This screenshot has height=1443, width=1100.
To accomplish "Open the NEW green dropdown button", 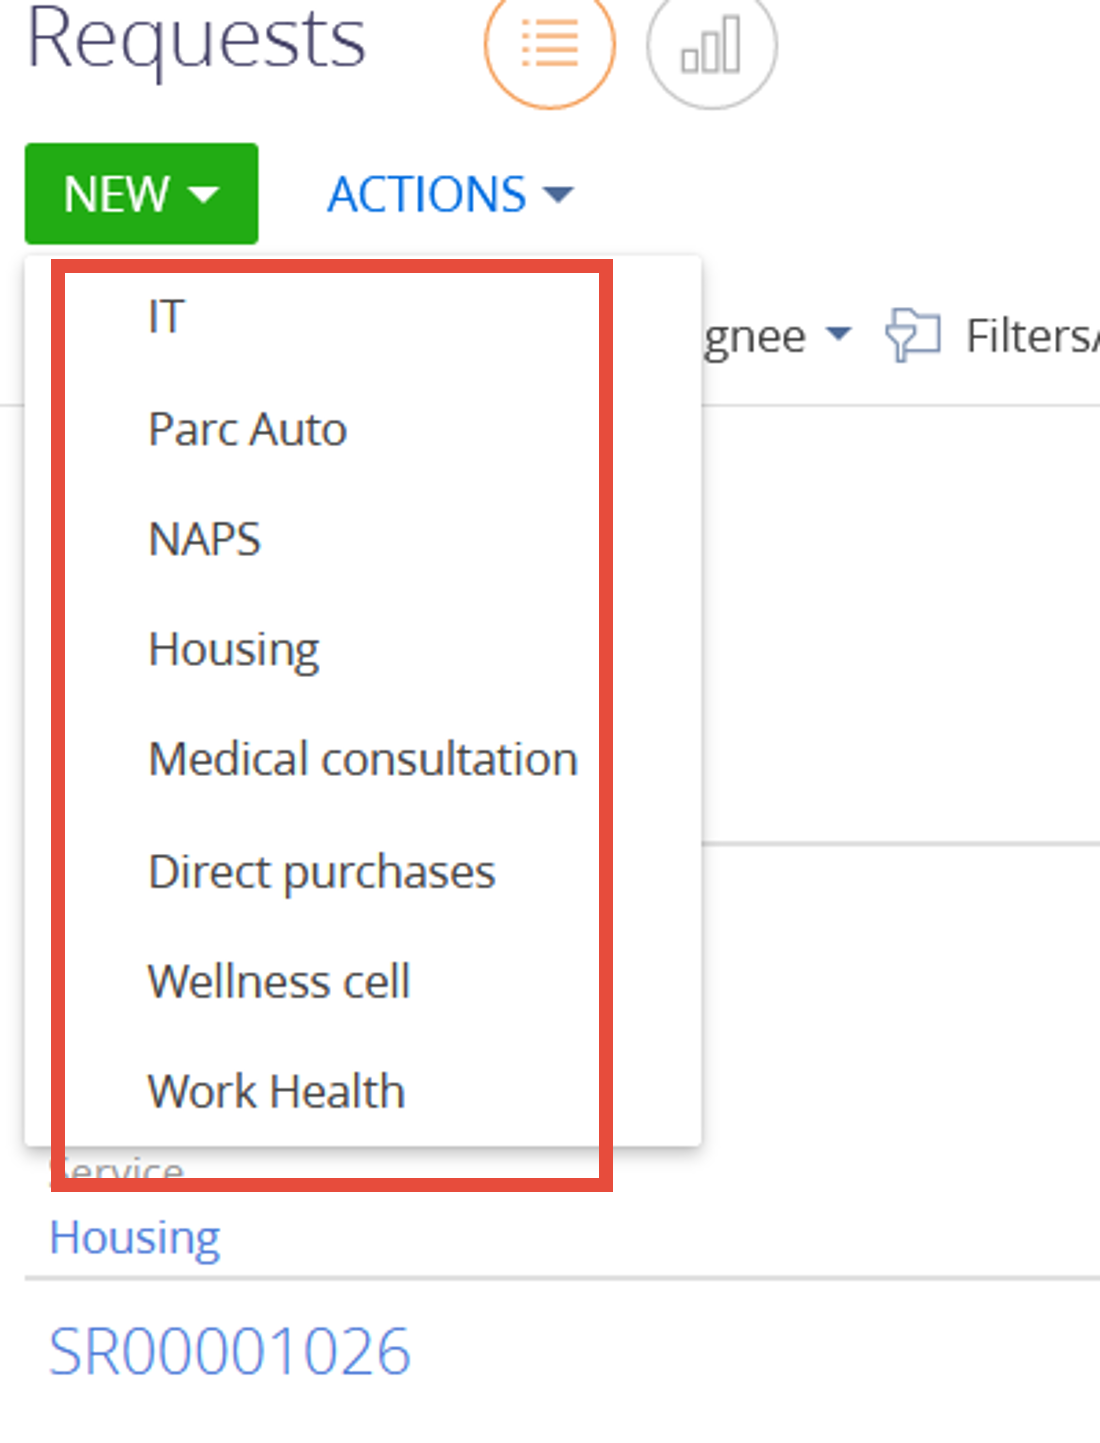I will pyautogui.click(x=141, y=194).
